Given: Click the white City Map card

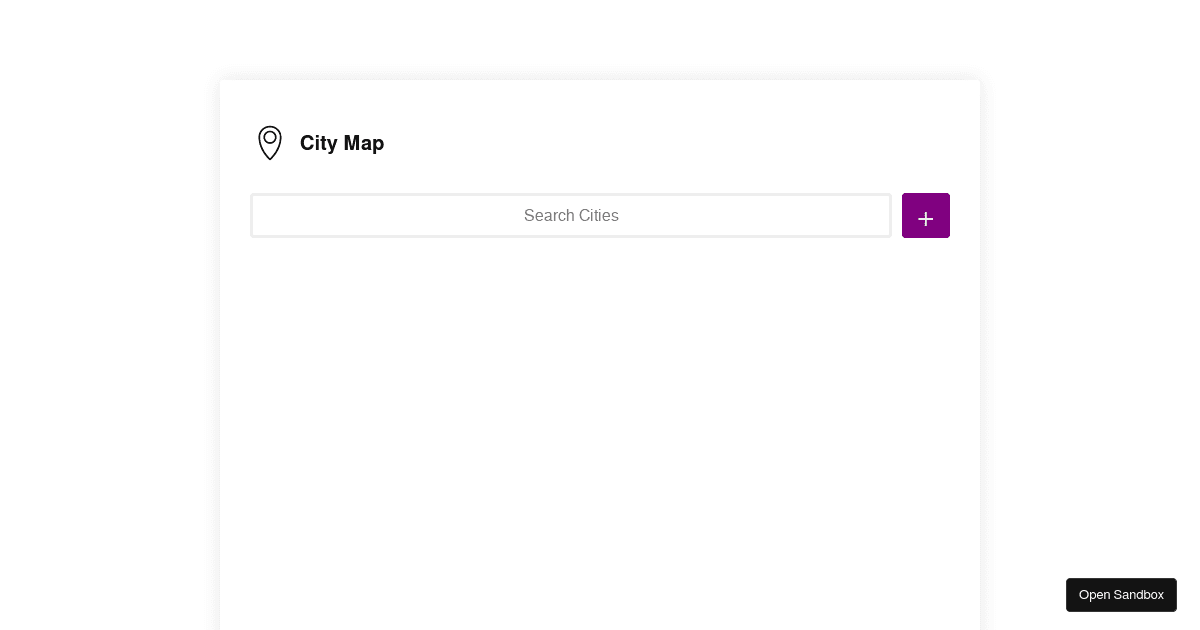Looking at the screenshot, I should pyautogui.click(x=600, y=350).
